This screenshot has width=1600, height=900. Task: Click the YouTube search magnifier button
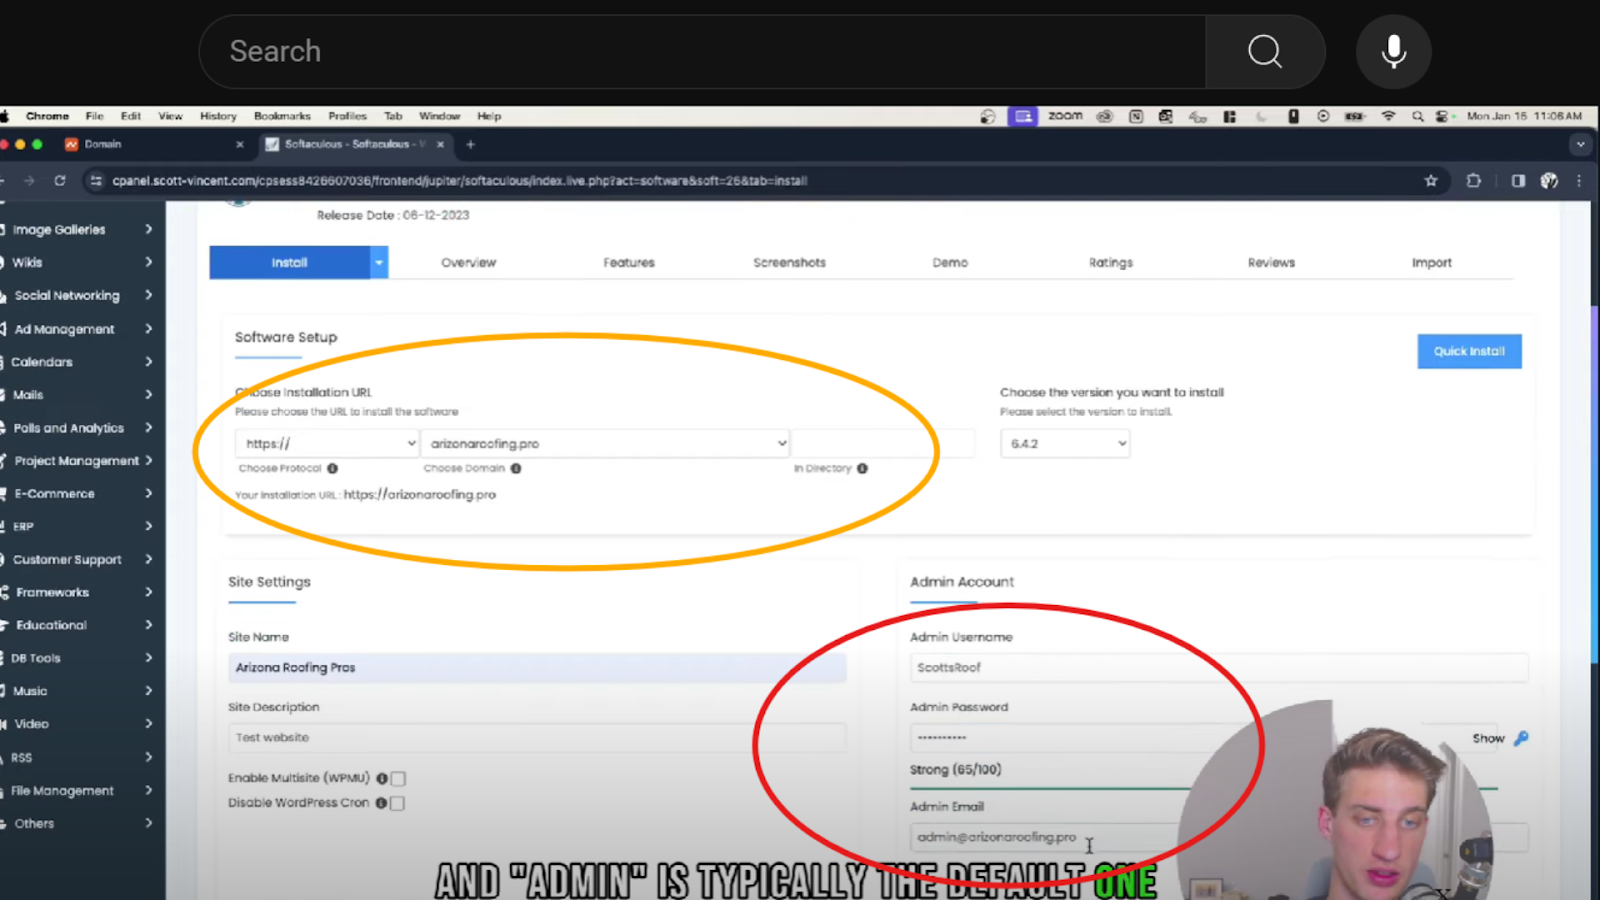point(1265,51)
